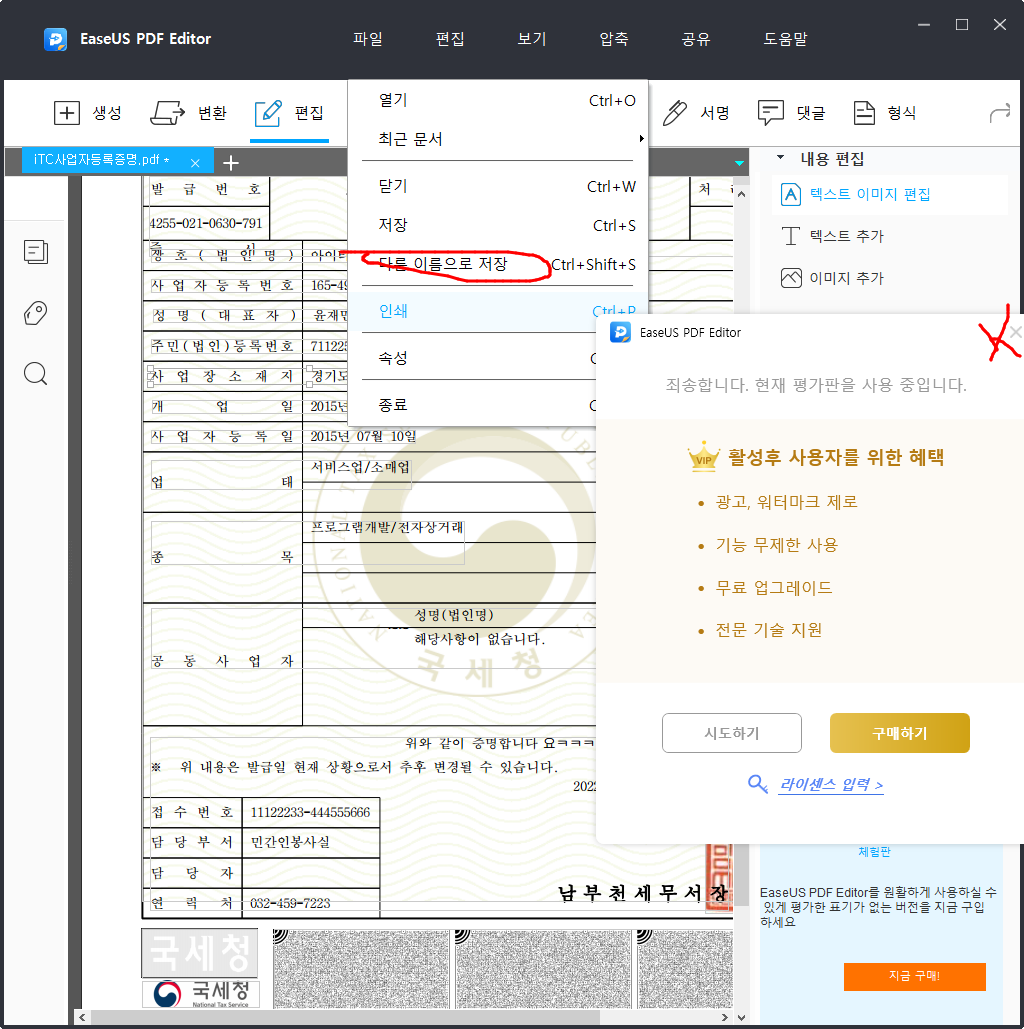Image resolution: width=1024 pixels, height=1029 pixels.
Task: Click the horizontal scrollbar thumb
Action: pyautogui.click(x=345, y=1017)
